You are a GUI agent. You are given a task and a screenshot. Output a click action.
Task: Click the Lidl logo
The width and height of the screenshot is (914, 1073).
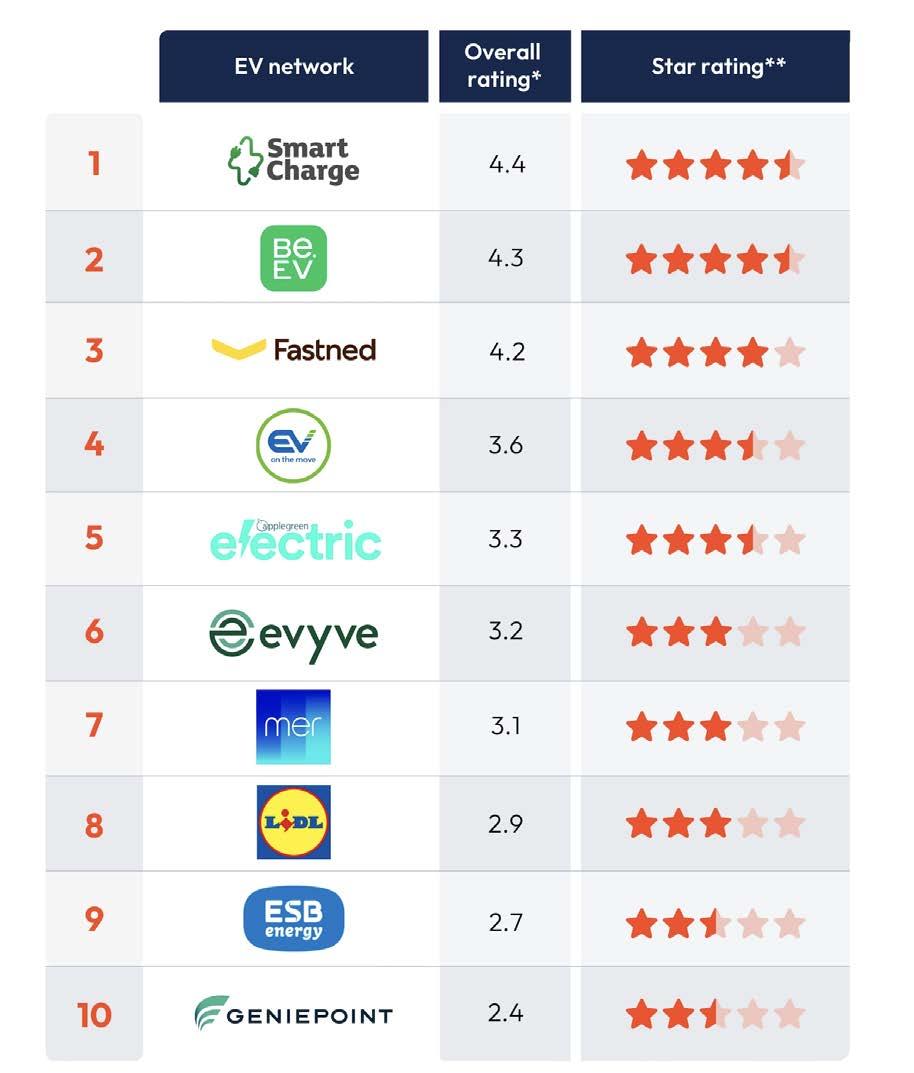[293, 823]
